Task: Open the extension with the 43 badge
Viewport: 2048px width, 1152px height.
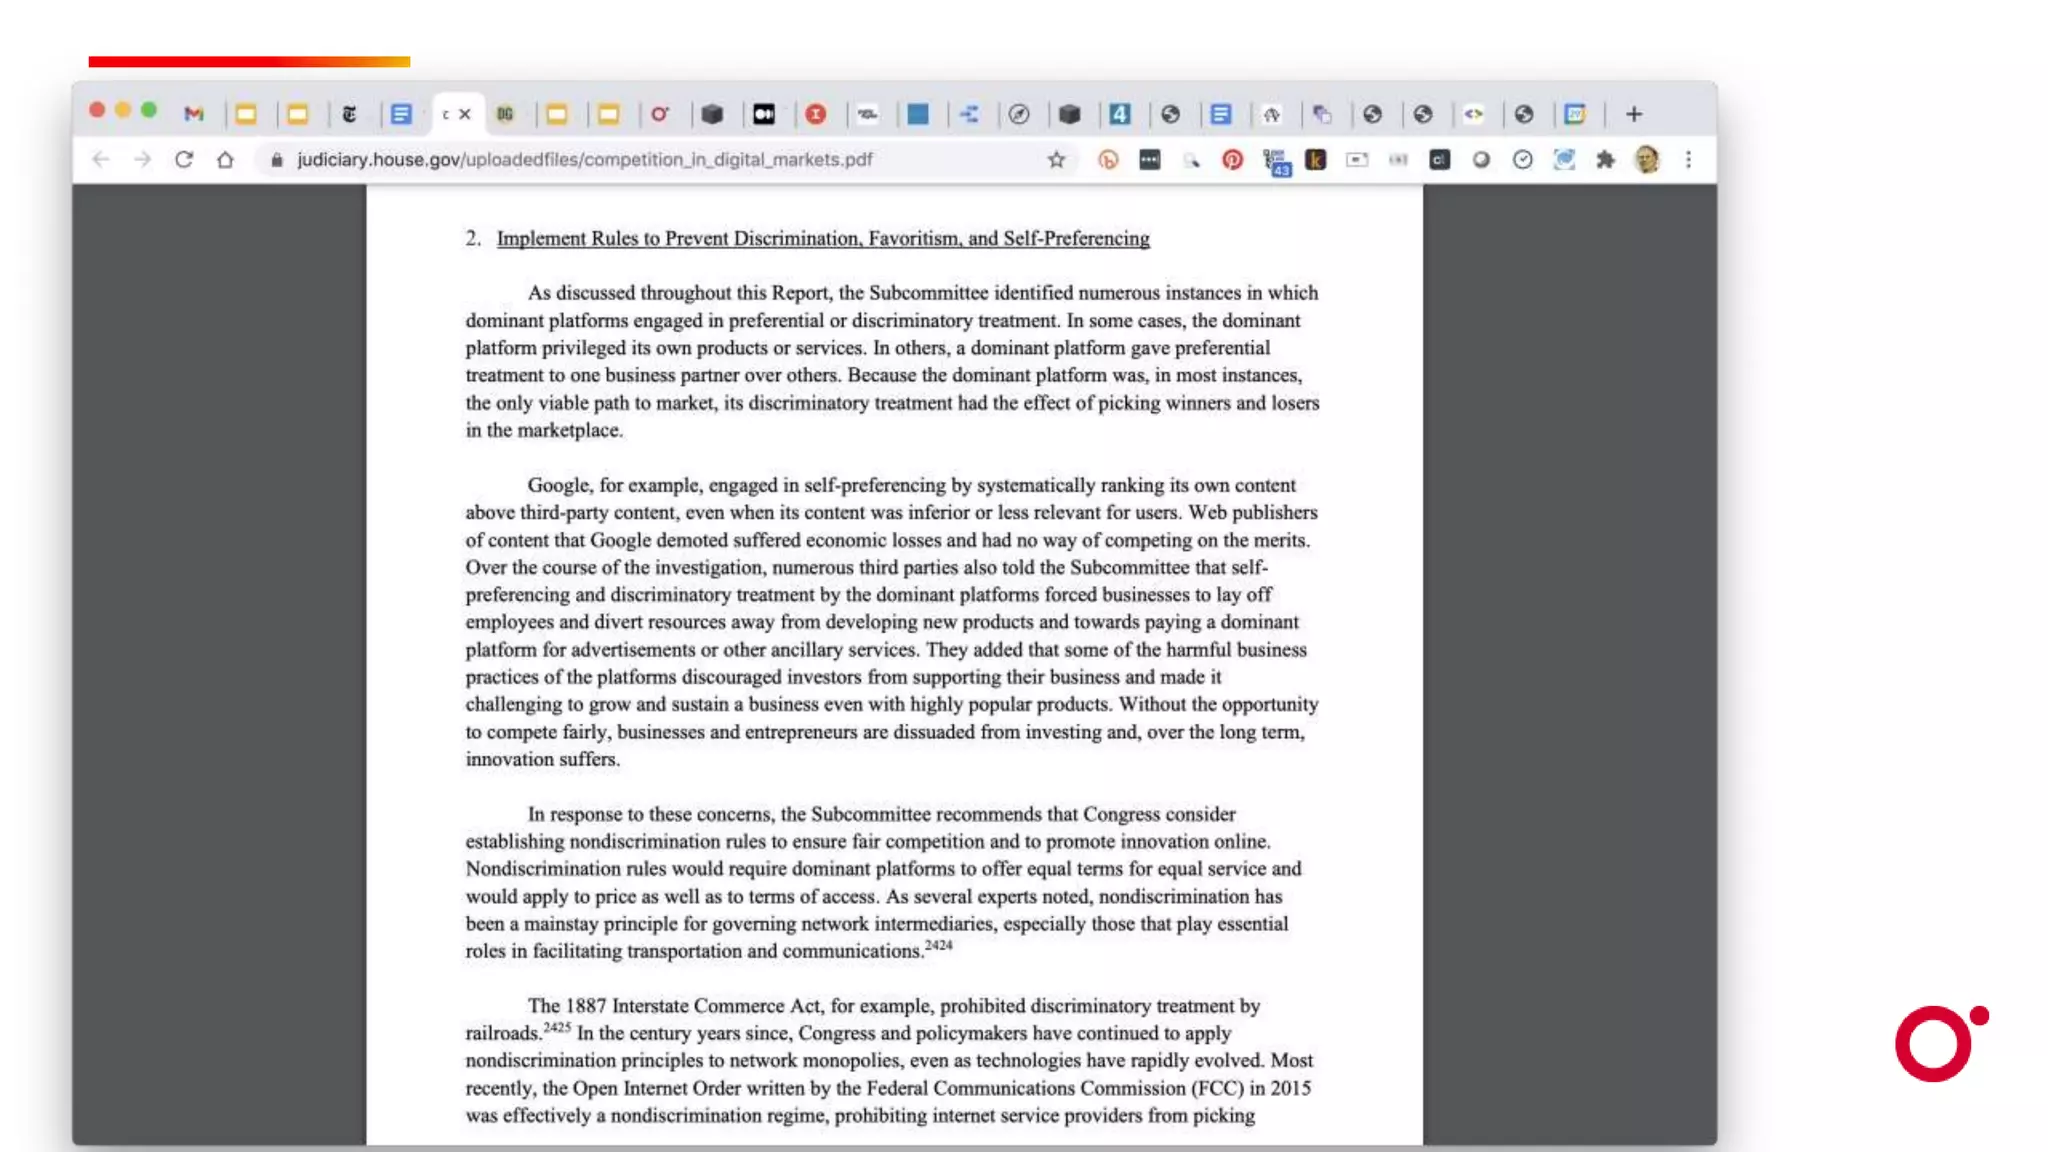Action: [x=1275, y=162]
